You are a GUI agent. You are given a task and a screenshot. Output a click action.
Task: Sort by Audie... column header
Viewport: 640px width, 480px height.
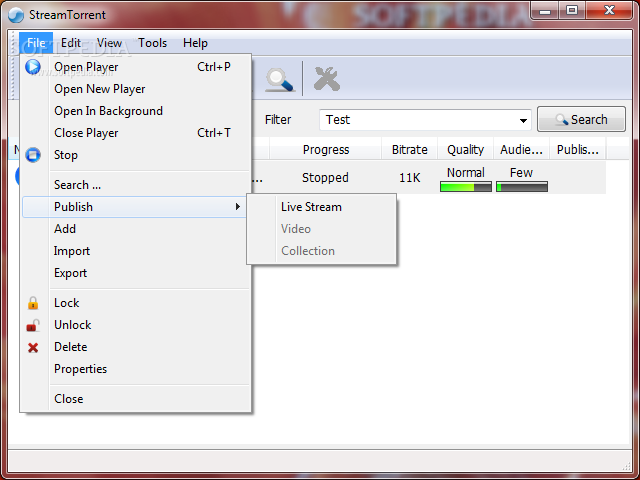pyautogui.click(x=521, y=150)
